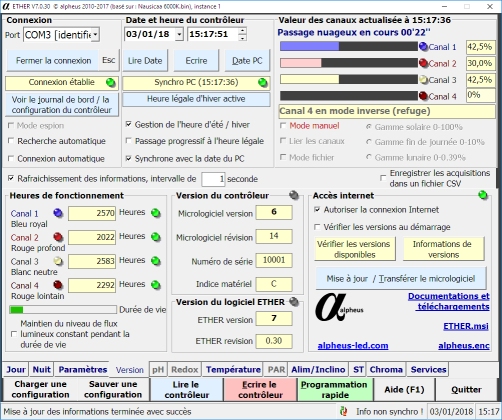This screenshot has height=420, width=502.
Task: Open Voir le journal de bord button
Action: (62, 105)
